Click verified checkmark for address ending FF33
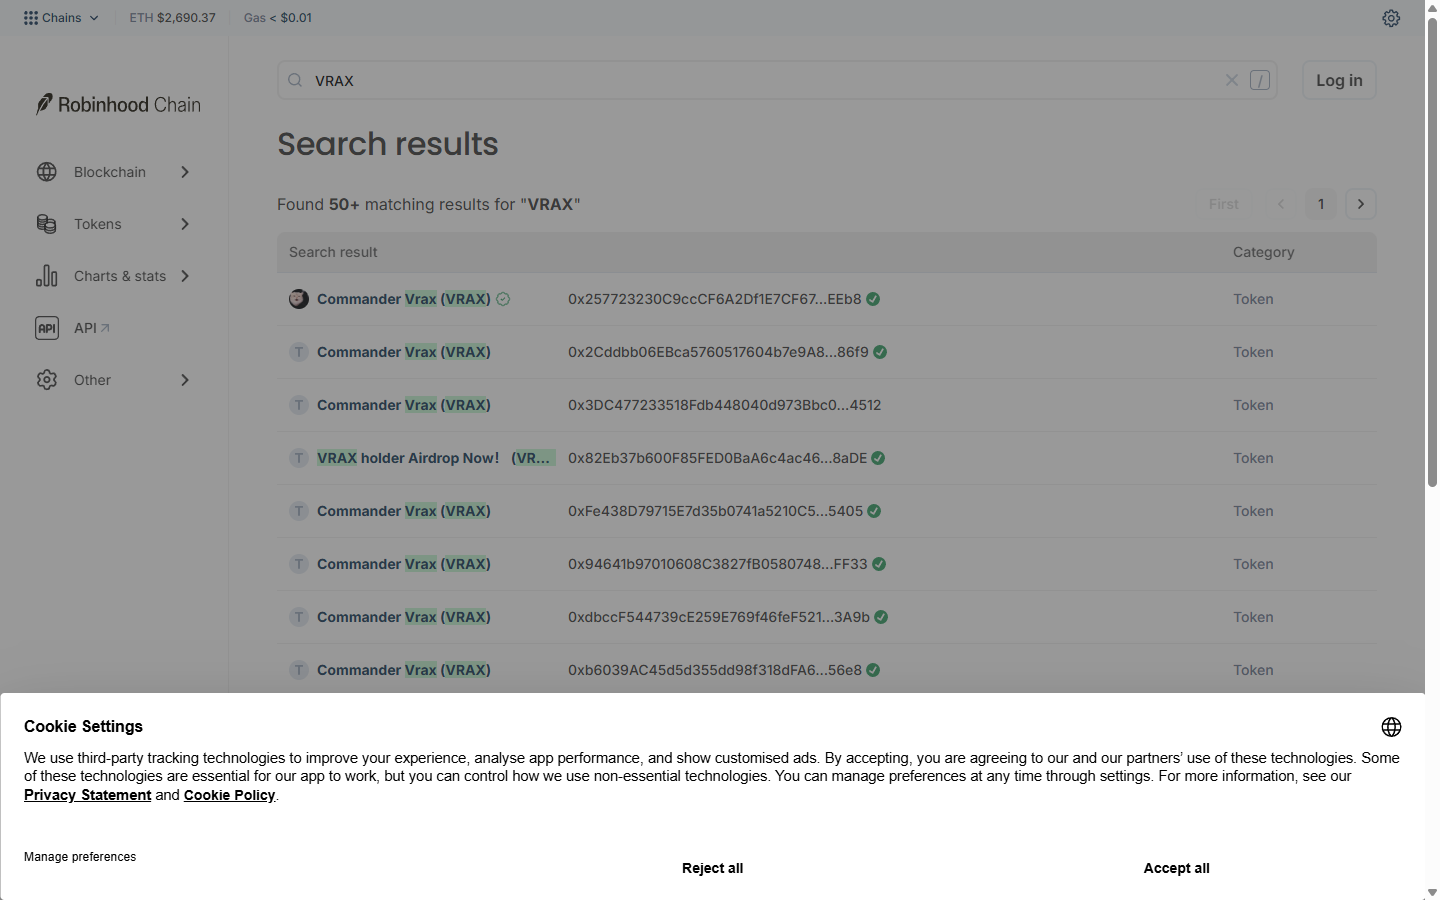The image size is (1440, 900). coord(879,564)
